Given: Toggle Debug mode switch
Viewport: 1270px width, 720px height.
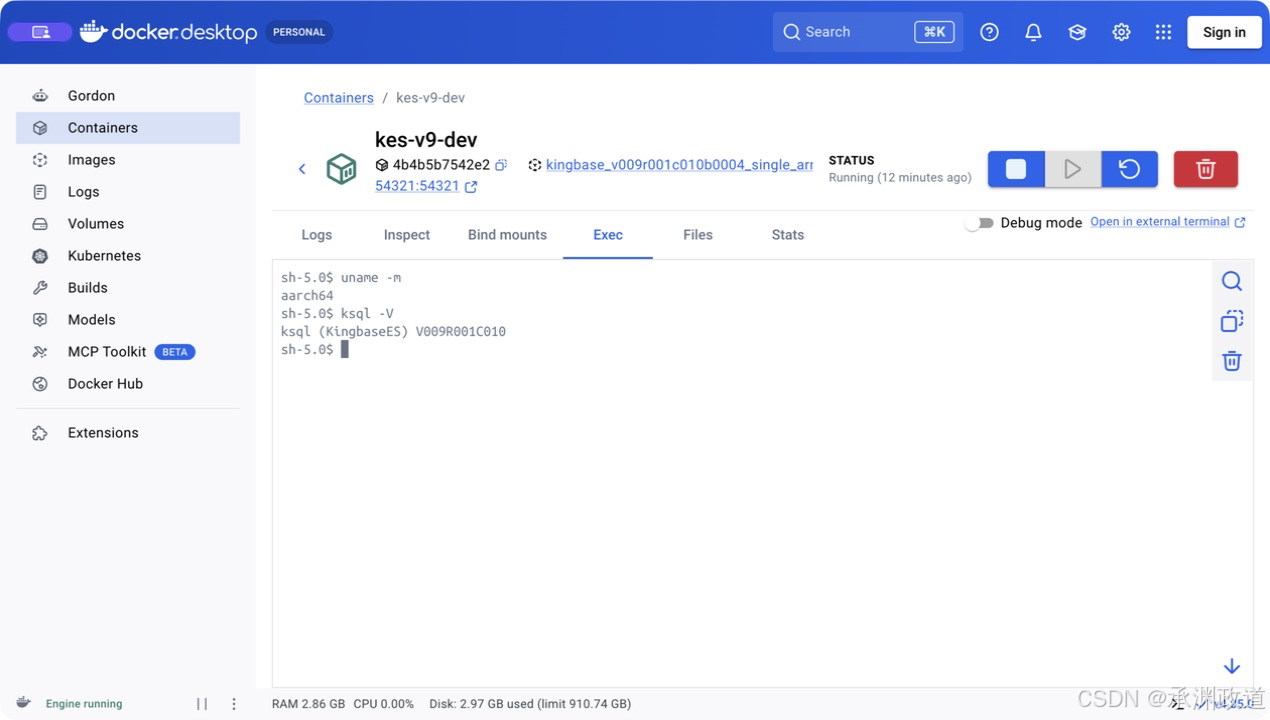Looking at the screenshot, I should point(979,223).
